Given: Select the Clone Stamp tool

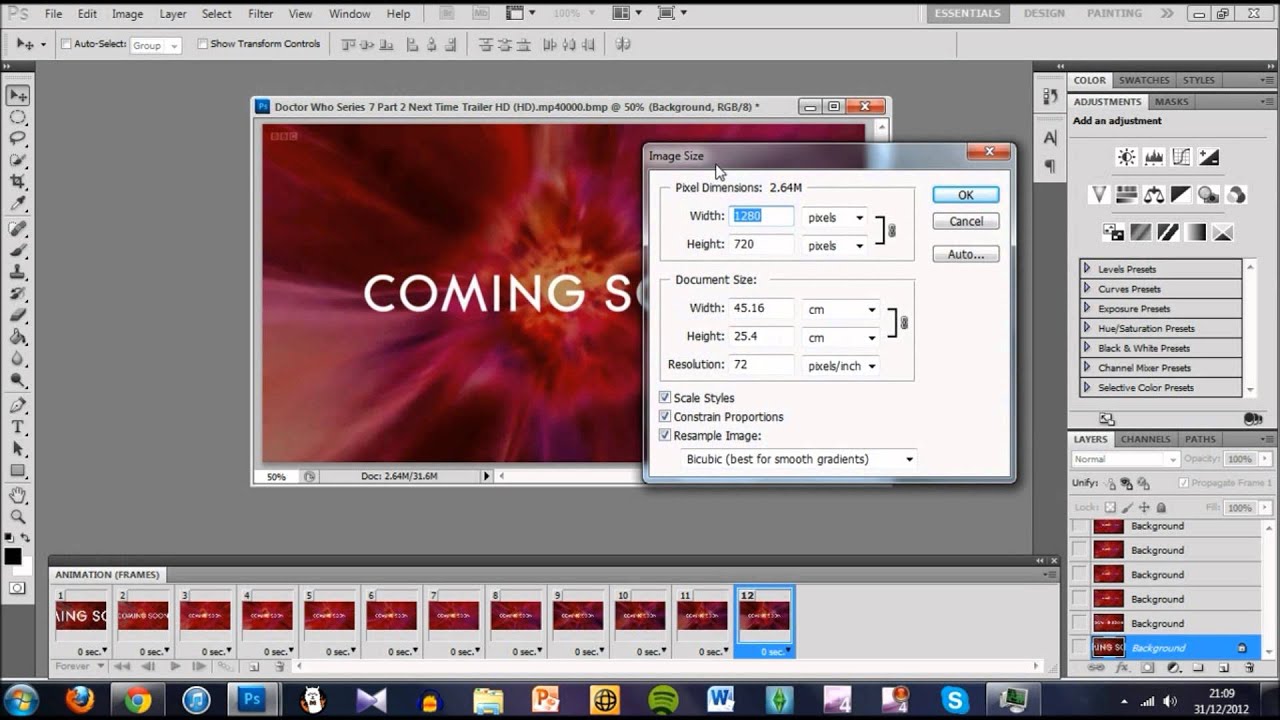Looking at the screenshot, I should (18, 273).
